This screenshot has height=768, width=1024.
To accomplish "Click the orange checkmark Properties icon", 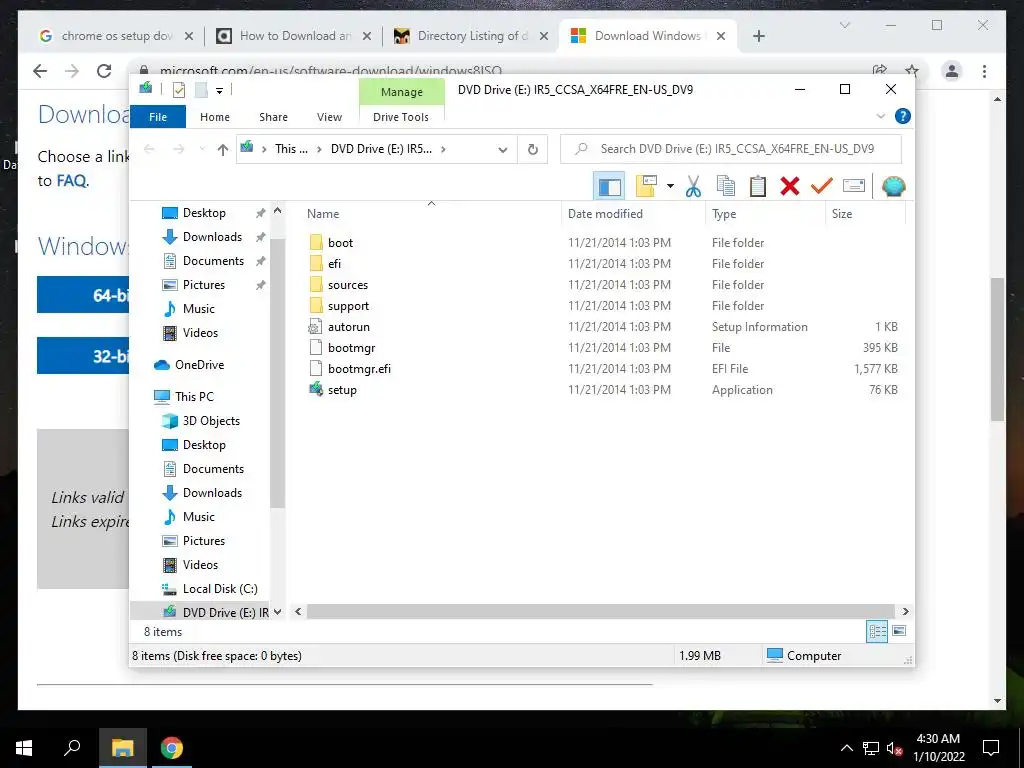I will [822, 186].
